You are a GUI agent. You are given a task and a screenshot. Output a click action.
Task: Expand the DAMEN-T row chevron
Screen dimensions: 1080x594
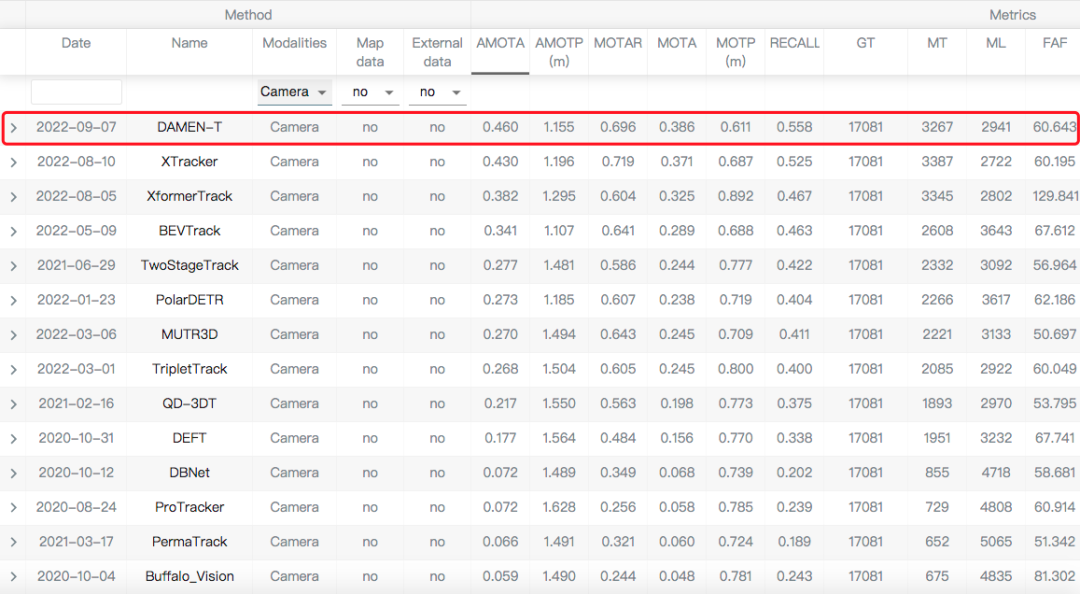point(13,128)
